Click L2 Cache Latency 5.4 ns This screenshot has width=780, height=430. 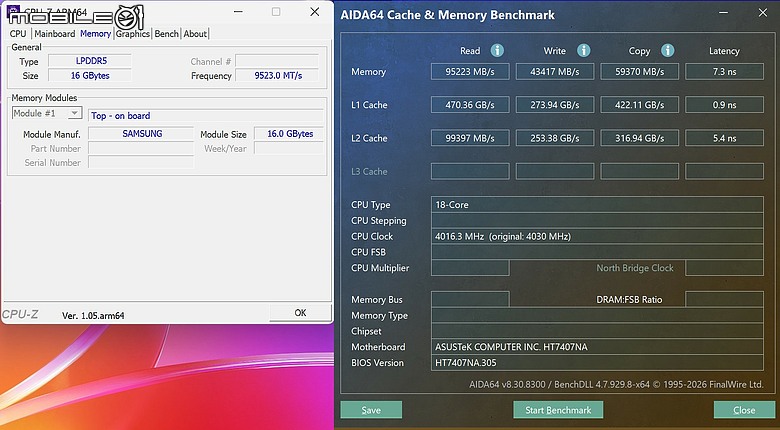tap(724, 138)
